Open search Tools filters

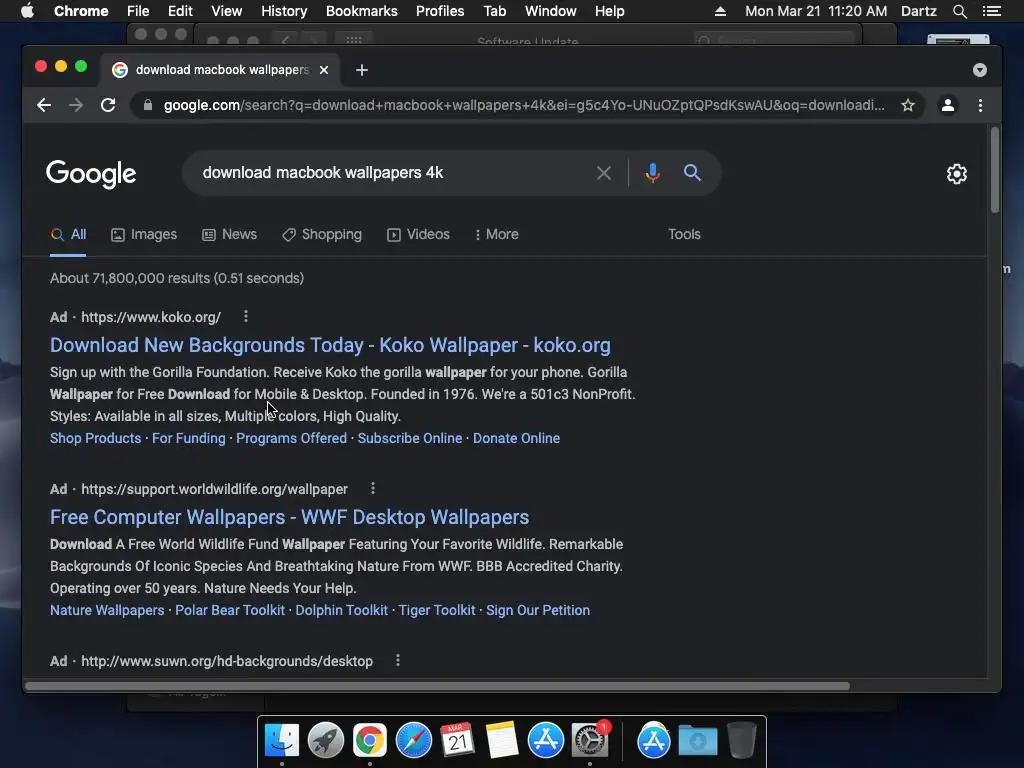coord(684,234)
